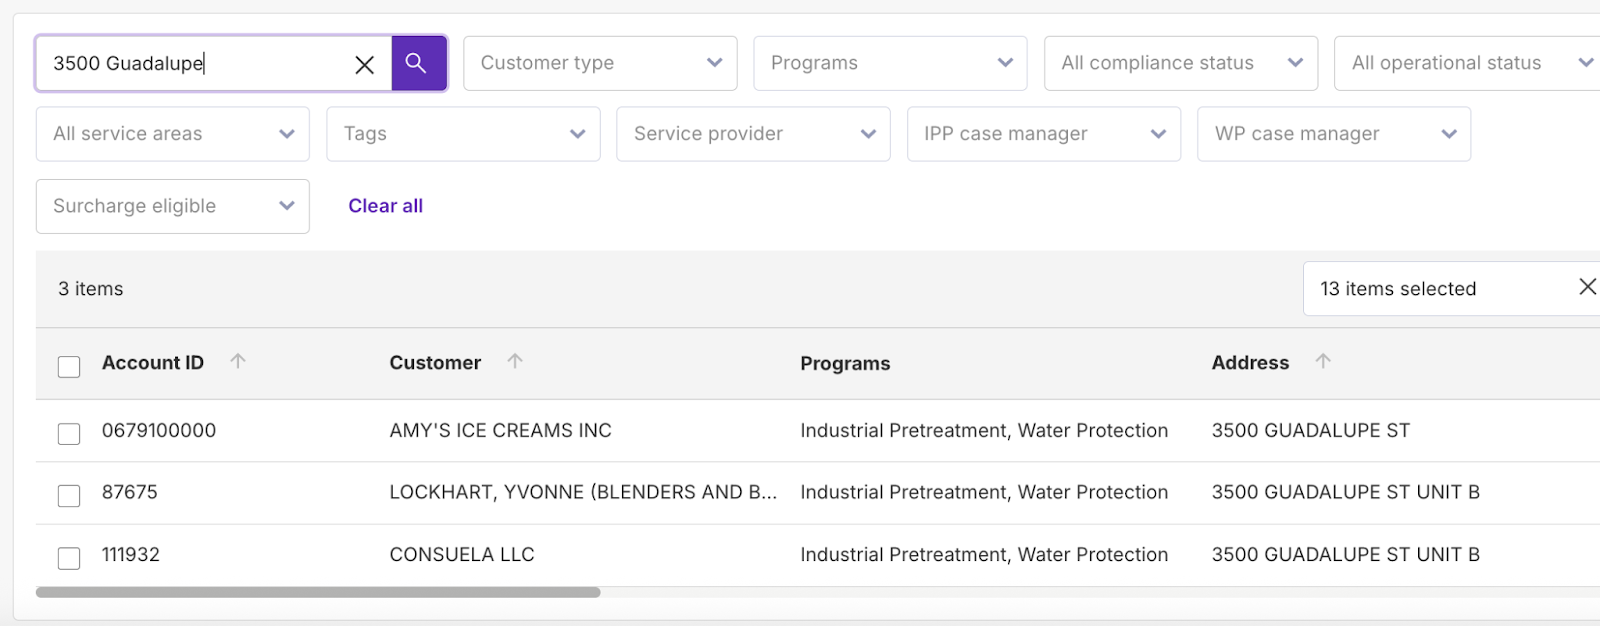The height and width of the screenshot is (626, 1600).
Task: Open All compliance status dropdown
Action: point(1180,63)
